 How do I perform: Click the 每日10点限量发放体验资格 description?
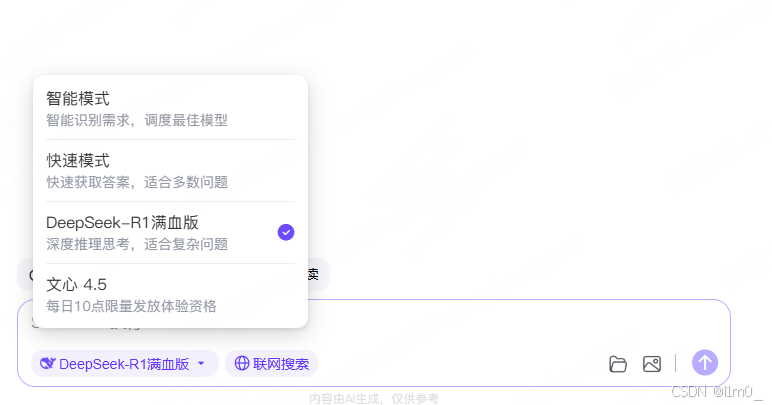tap(131, 306)
